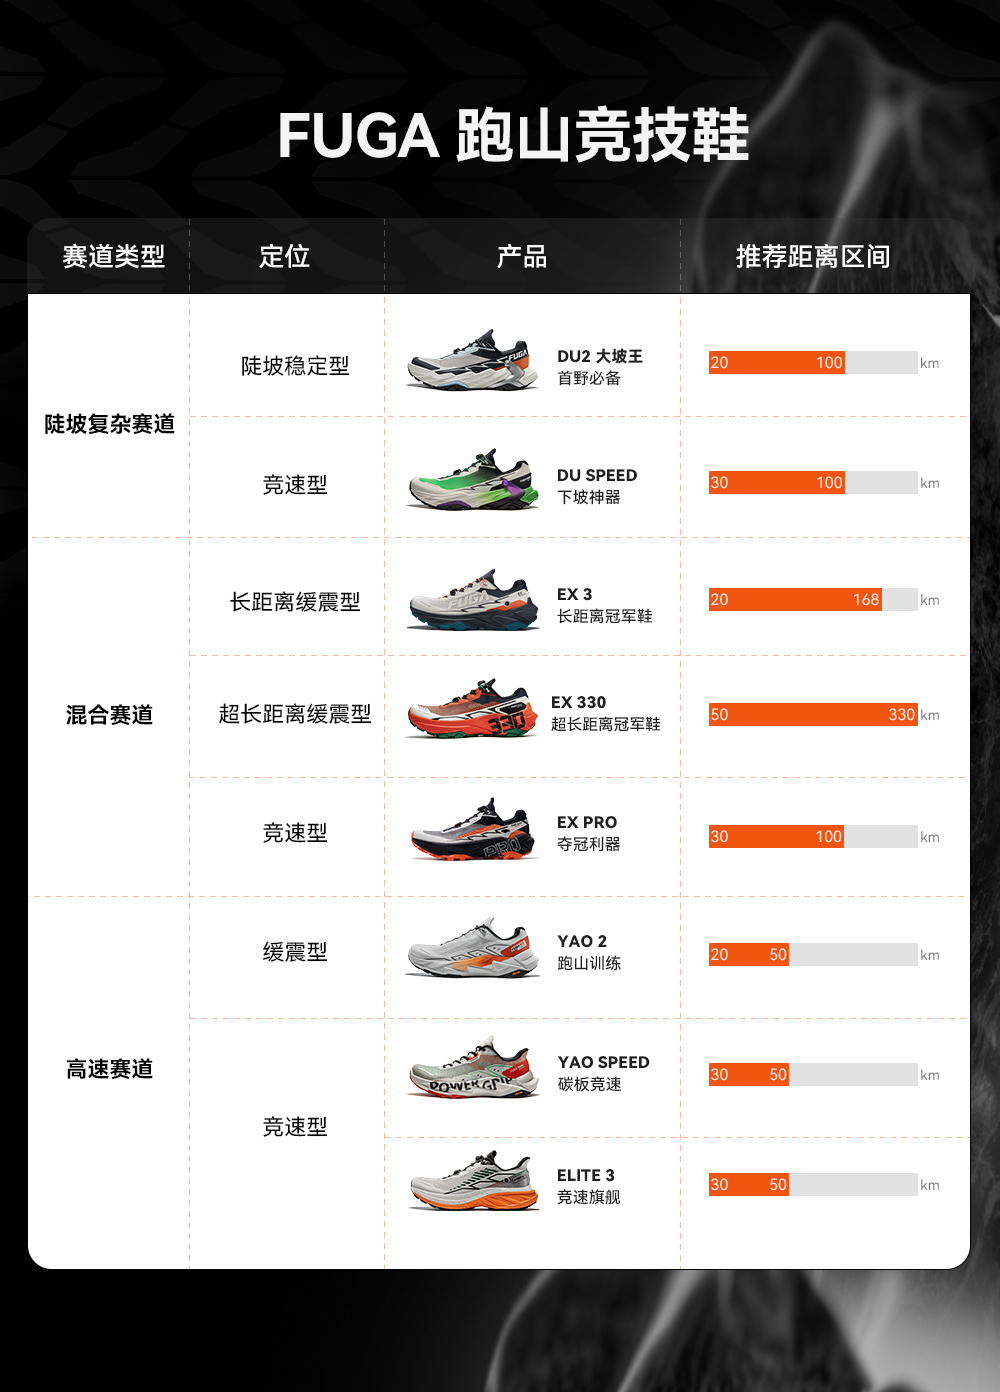Click the 产品 column header
The height and width of the screenshot is (1392, 1000).
click(x=522, y=257)
